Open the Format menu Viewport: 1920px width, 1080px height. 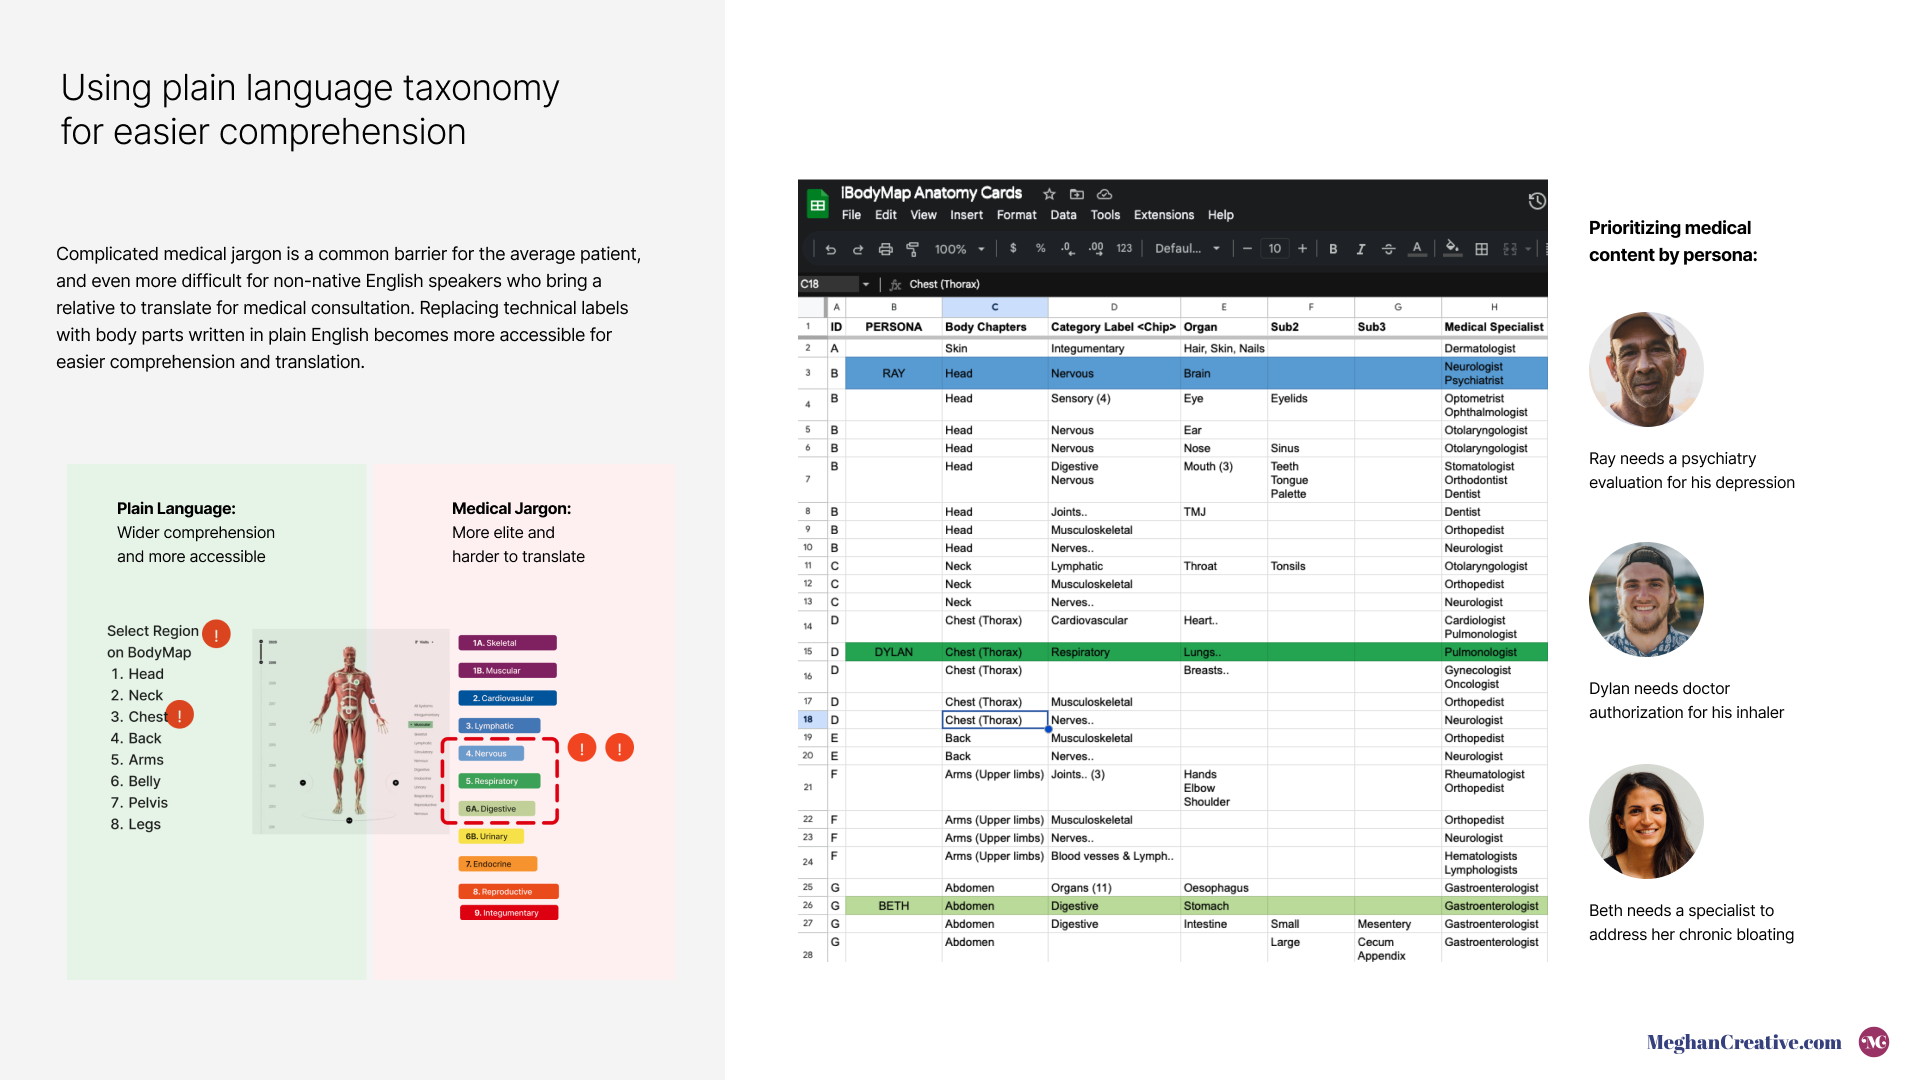pos(1016,215)
